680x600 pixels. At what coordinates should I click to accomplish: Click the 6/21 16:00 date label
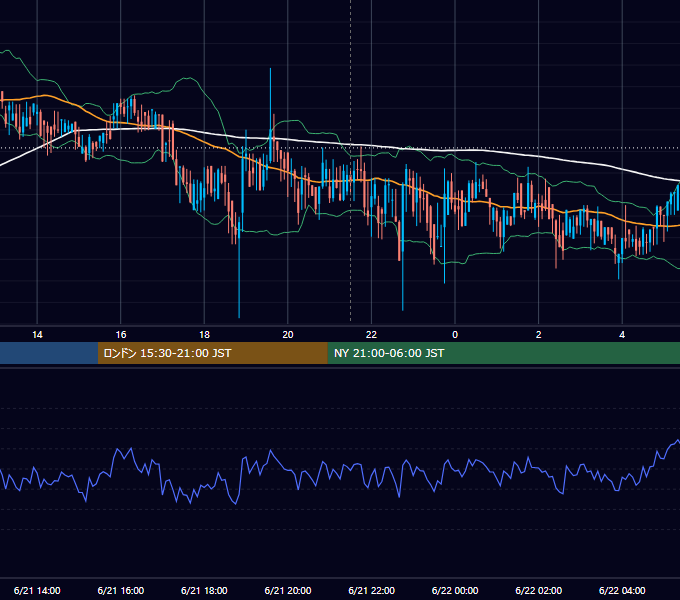[x=121, y=590]
